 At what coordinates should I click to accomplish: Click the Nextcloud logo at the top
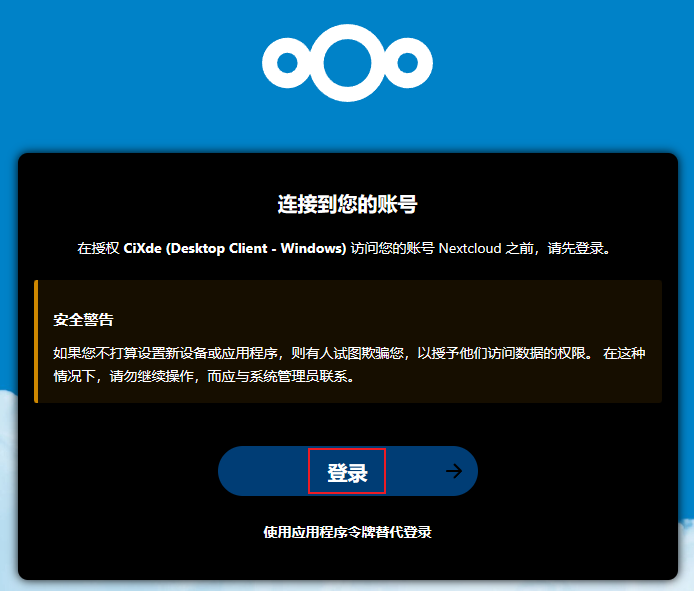tap(347, 63)
